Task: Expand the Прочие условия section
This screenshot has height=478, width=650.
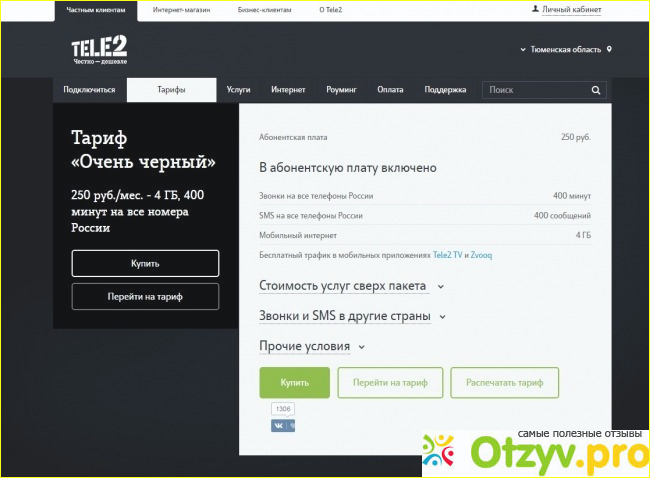Action: 312,346
